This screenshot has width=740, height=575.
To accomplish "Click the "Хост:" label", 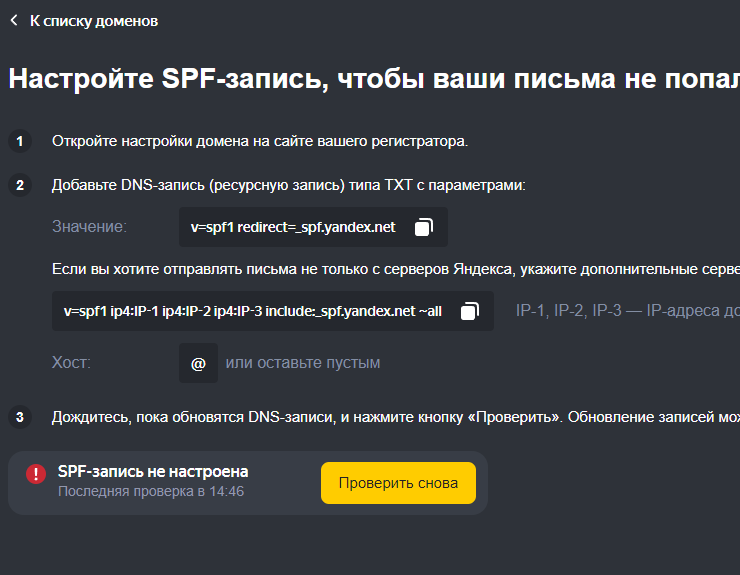I will tap(72, 363).
